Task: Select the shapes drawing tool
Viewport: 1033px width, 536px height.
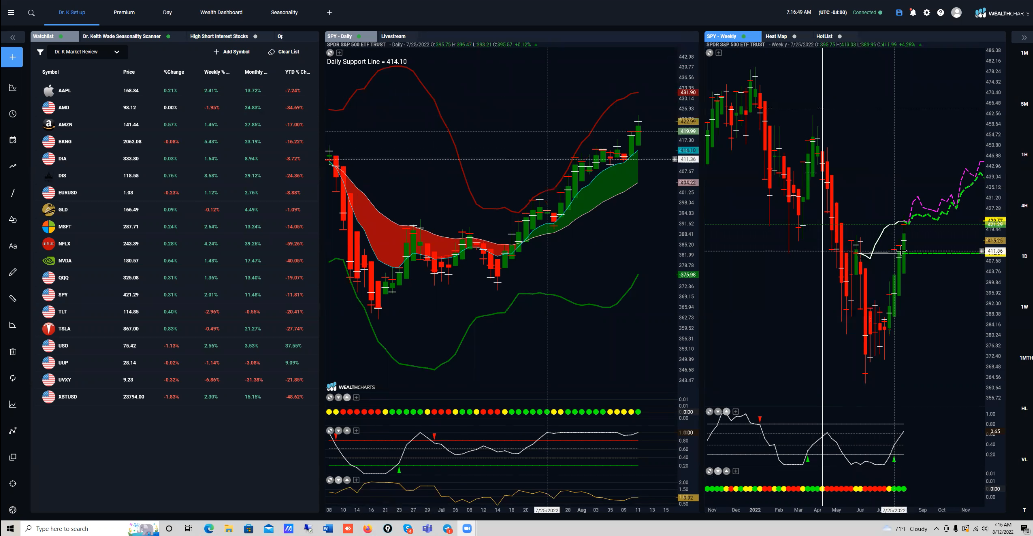Action: tap(13, 219)
